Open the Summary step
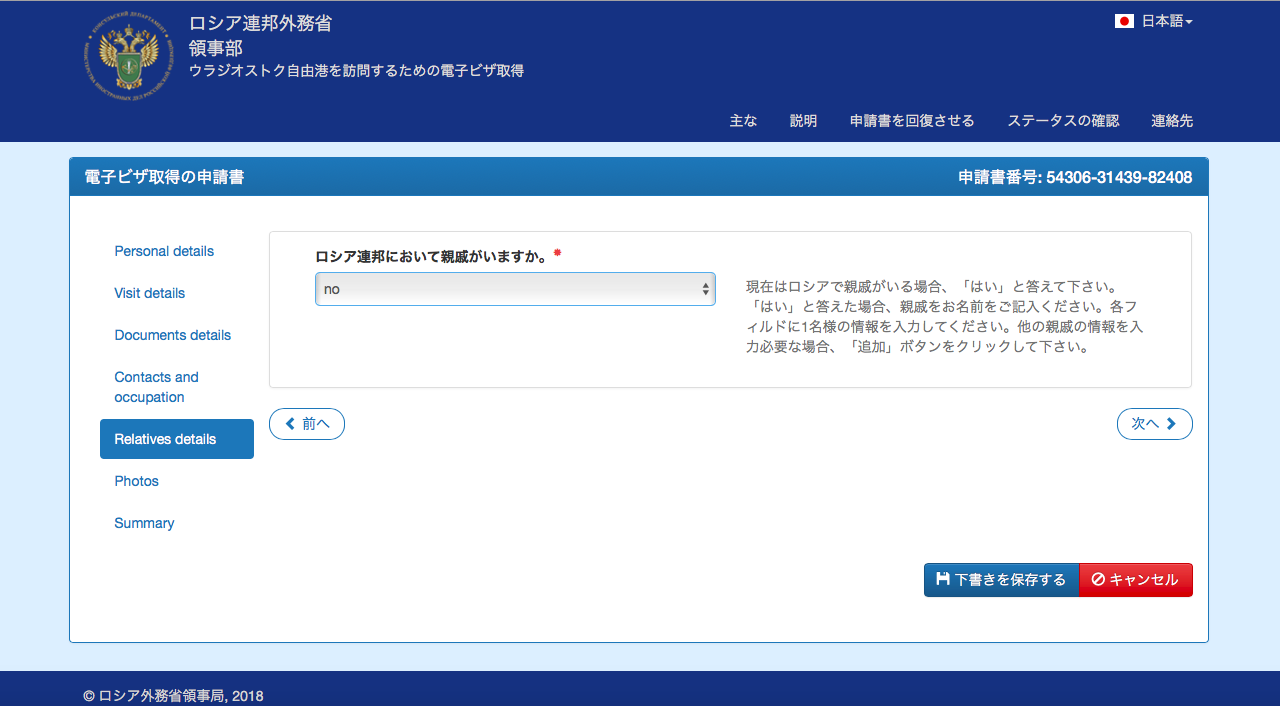The width and height of the screenshot is (1280, 706). pos(144,523)
